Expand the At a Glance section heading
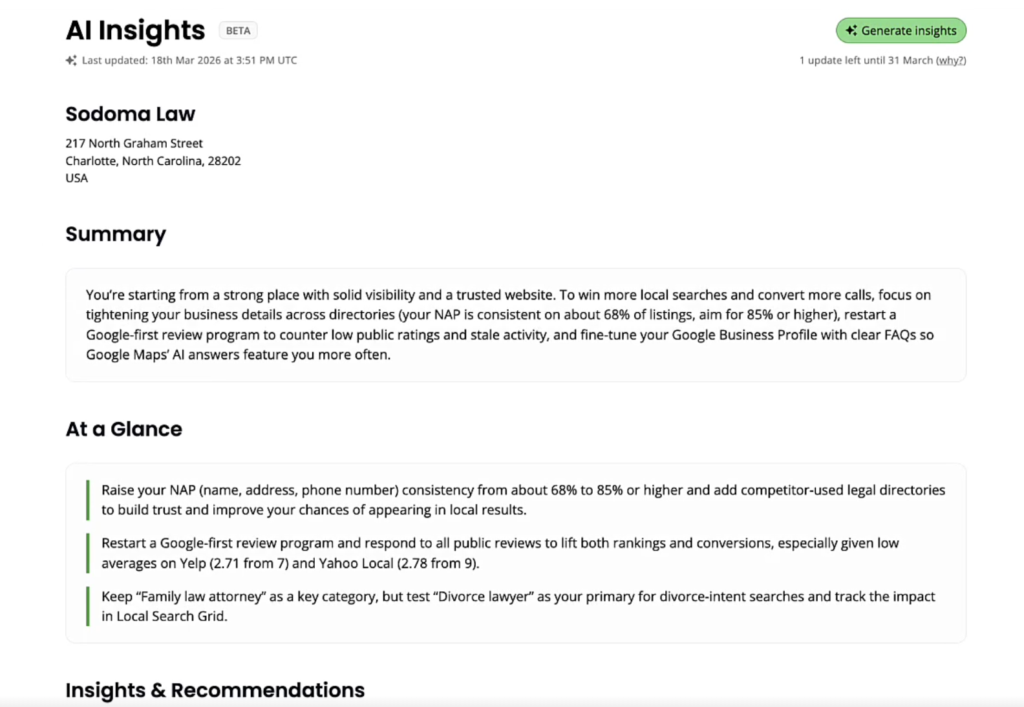Viewport: 1024px width, 707px height. 123,429
